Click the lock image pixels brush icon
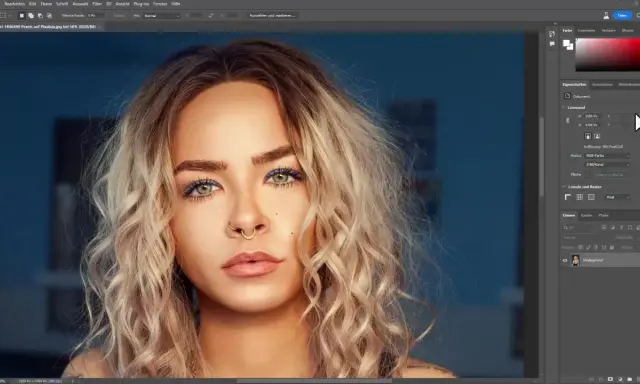The width and height of the screenshot is (640, 384). [588, 247]
